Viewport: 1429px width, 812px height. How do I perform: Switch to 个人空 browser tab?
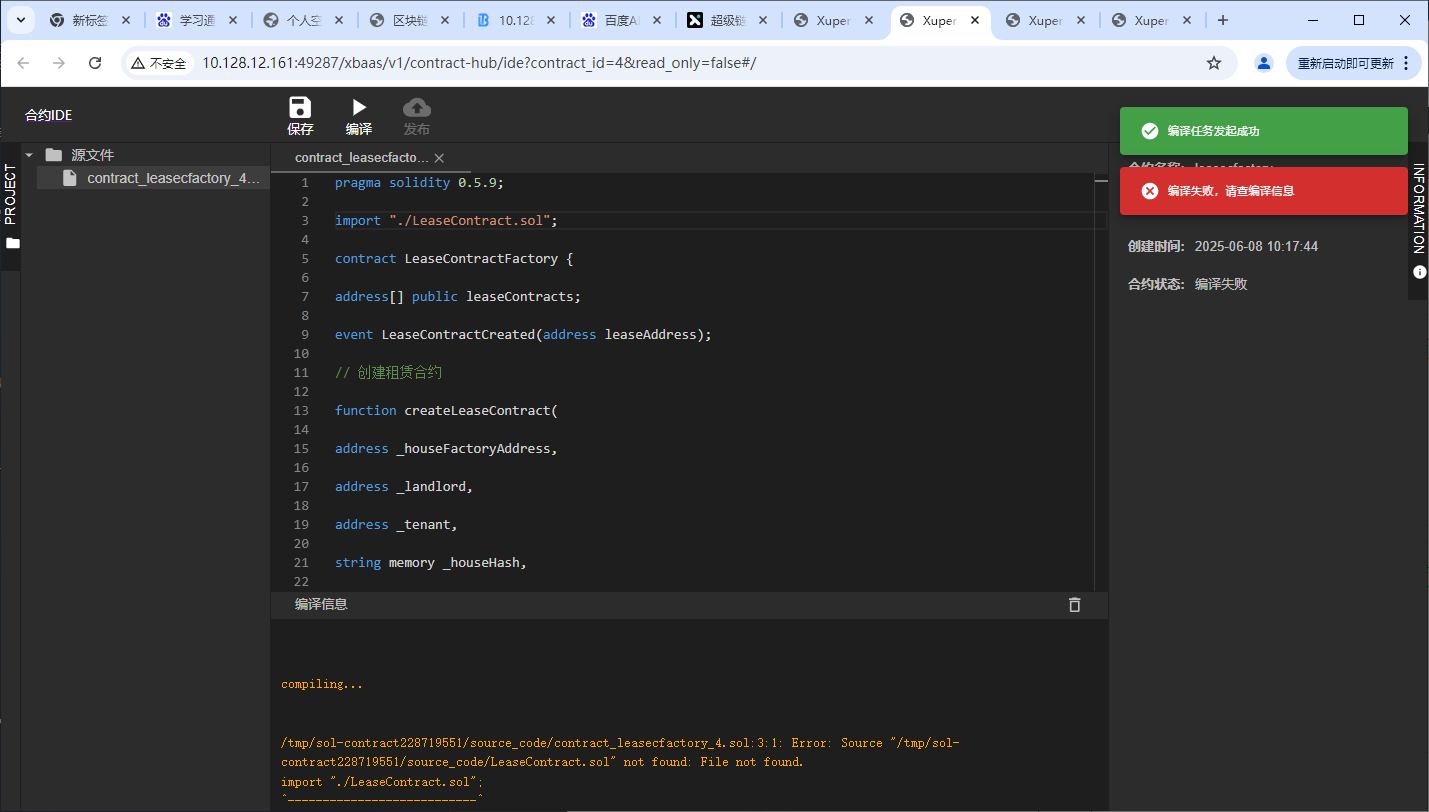click(303, 20)
